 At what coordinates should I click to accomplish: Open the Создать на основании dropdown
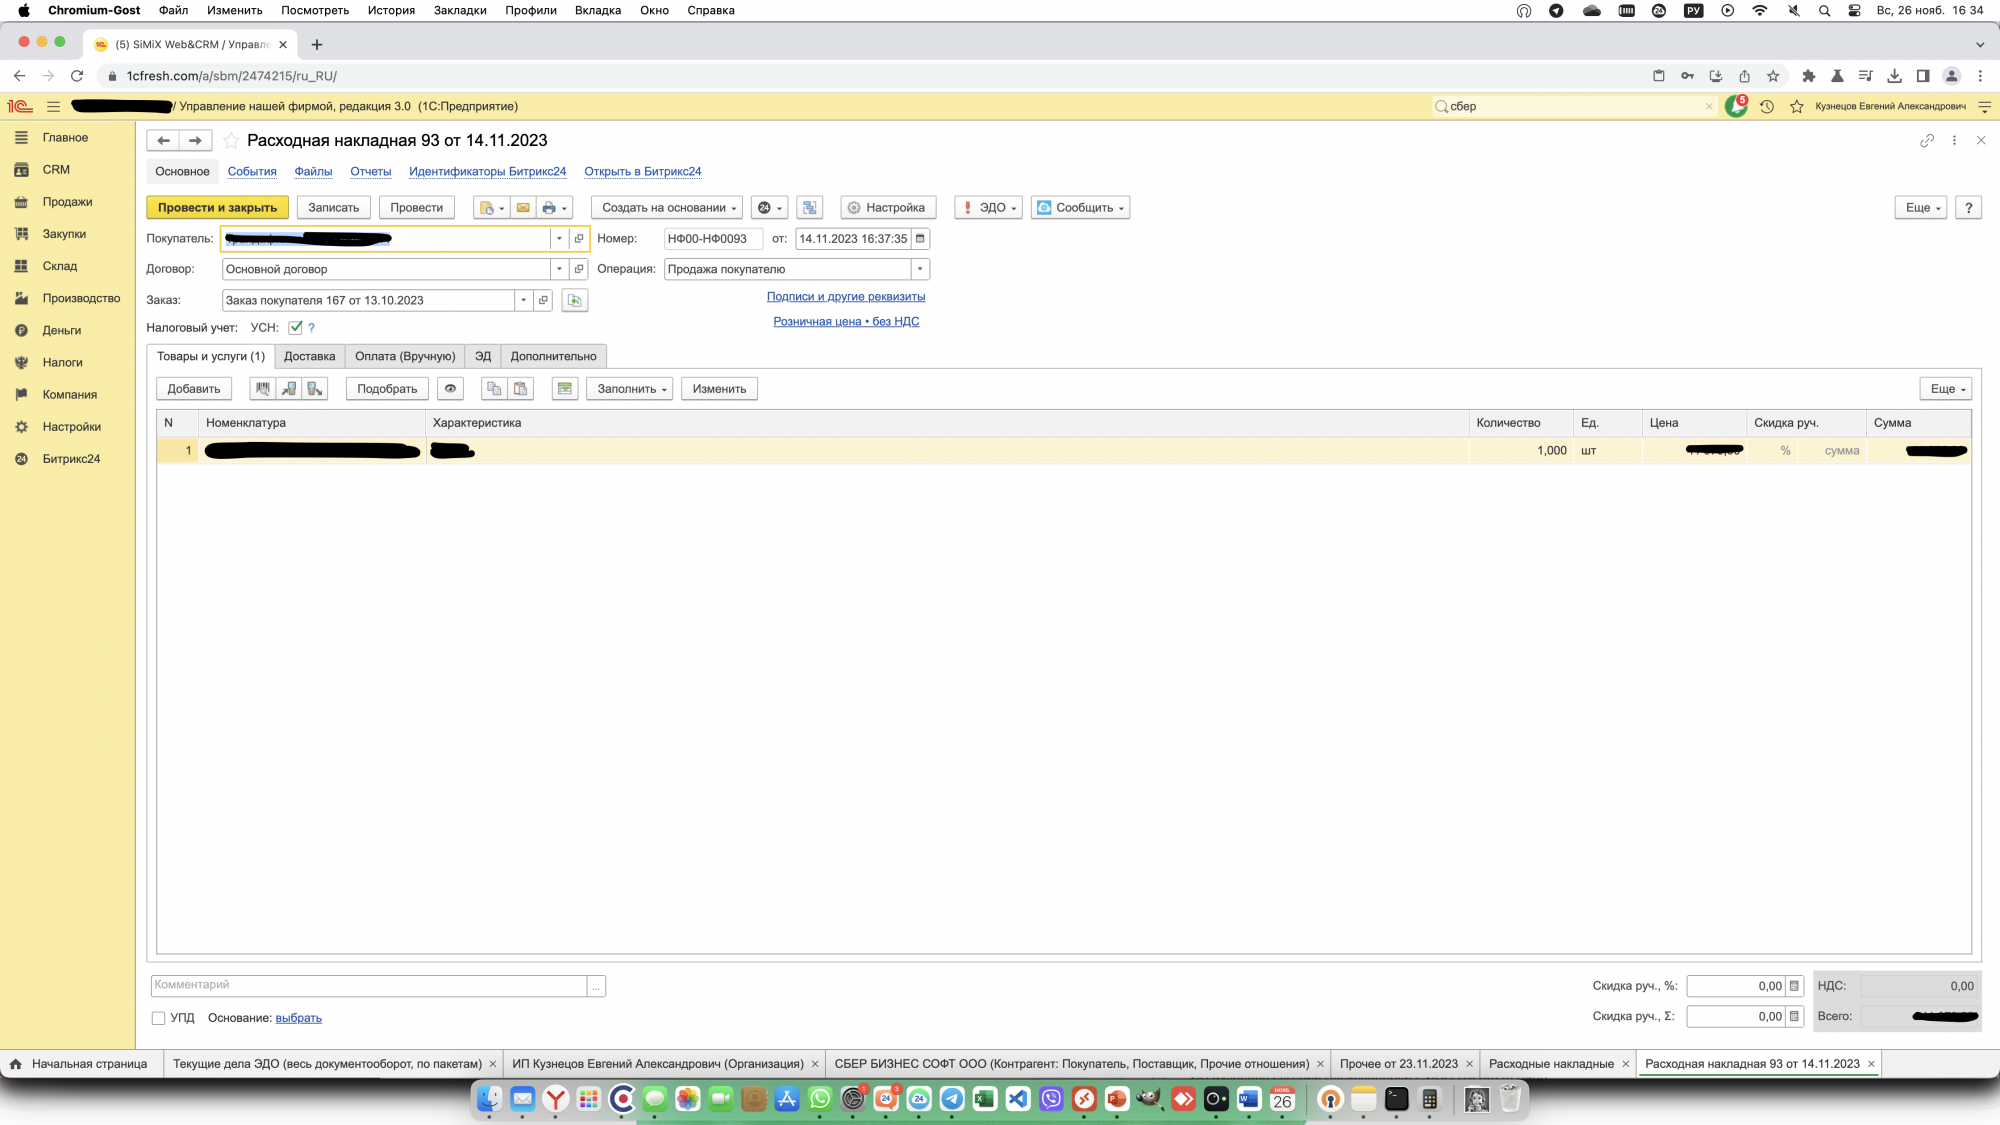point(668,208)
